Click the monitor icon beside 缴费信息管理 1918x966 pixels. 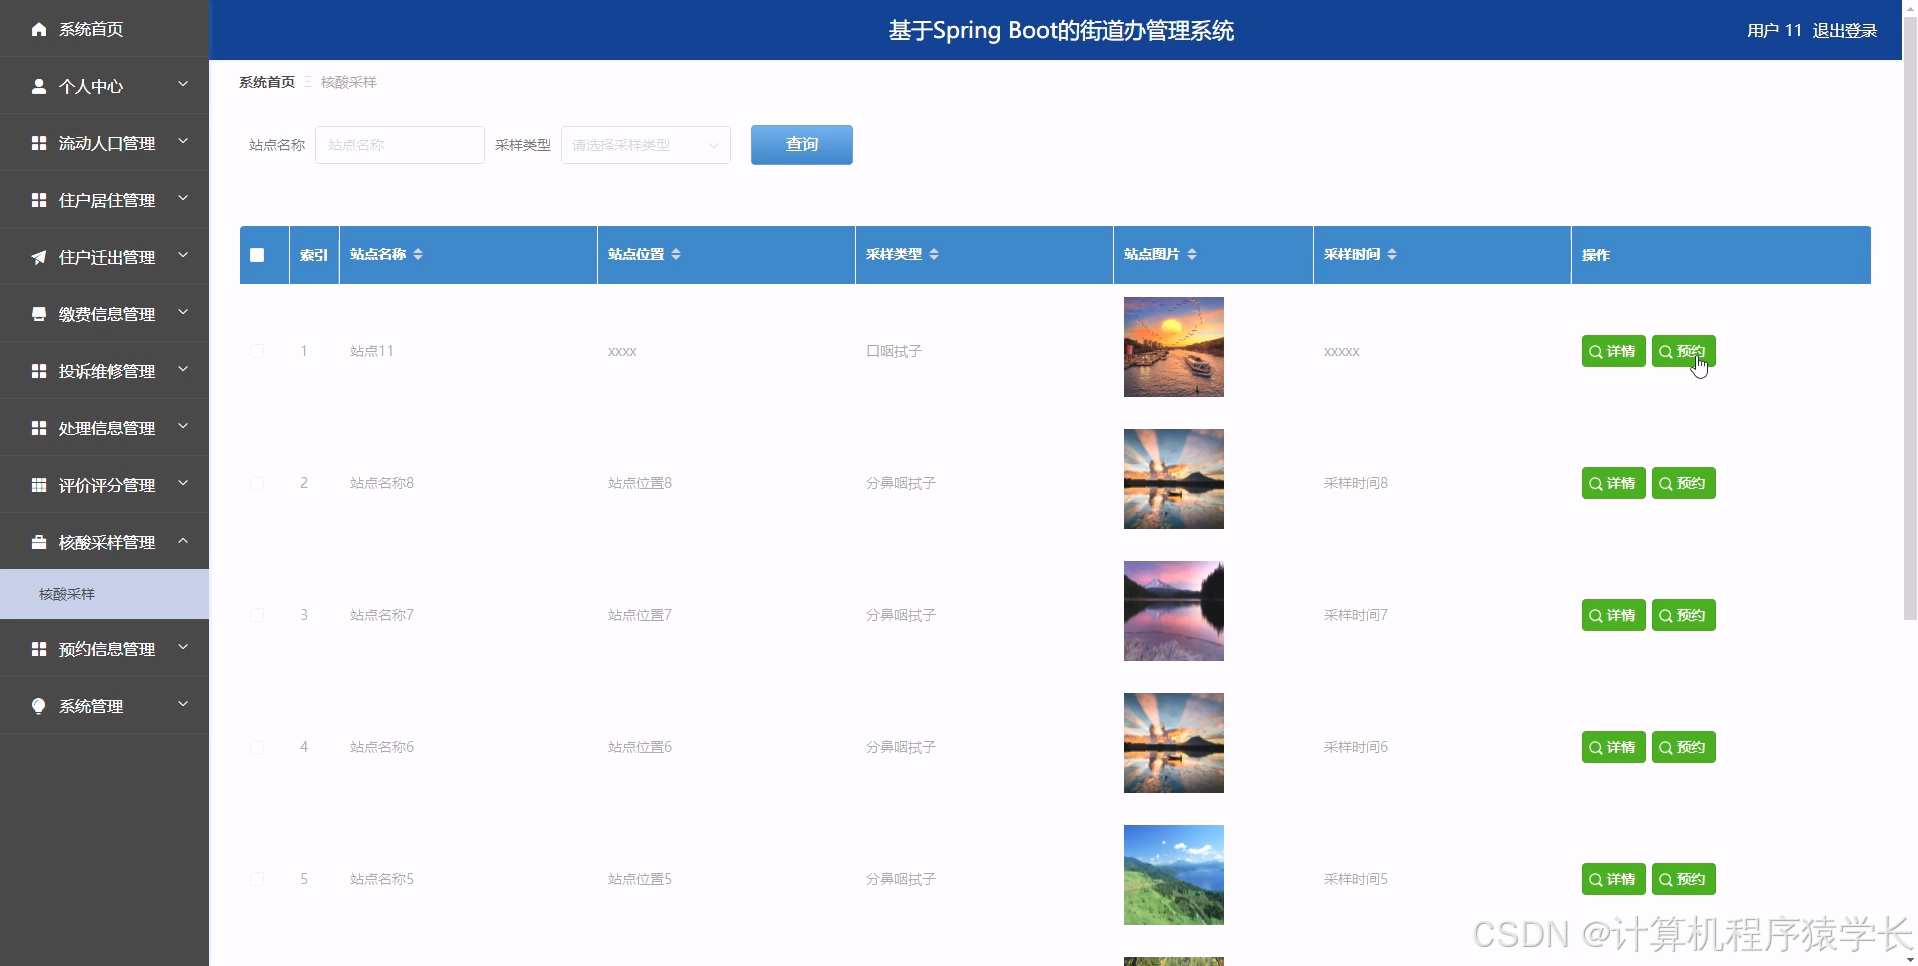[39, 313]
